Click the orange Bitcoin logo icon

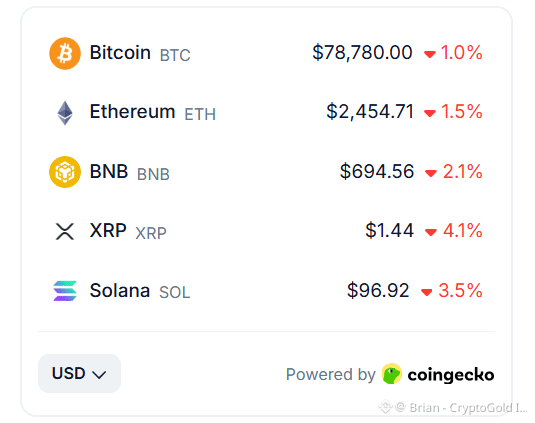[x=65, y=53]
